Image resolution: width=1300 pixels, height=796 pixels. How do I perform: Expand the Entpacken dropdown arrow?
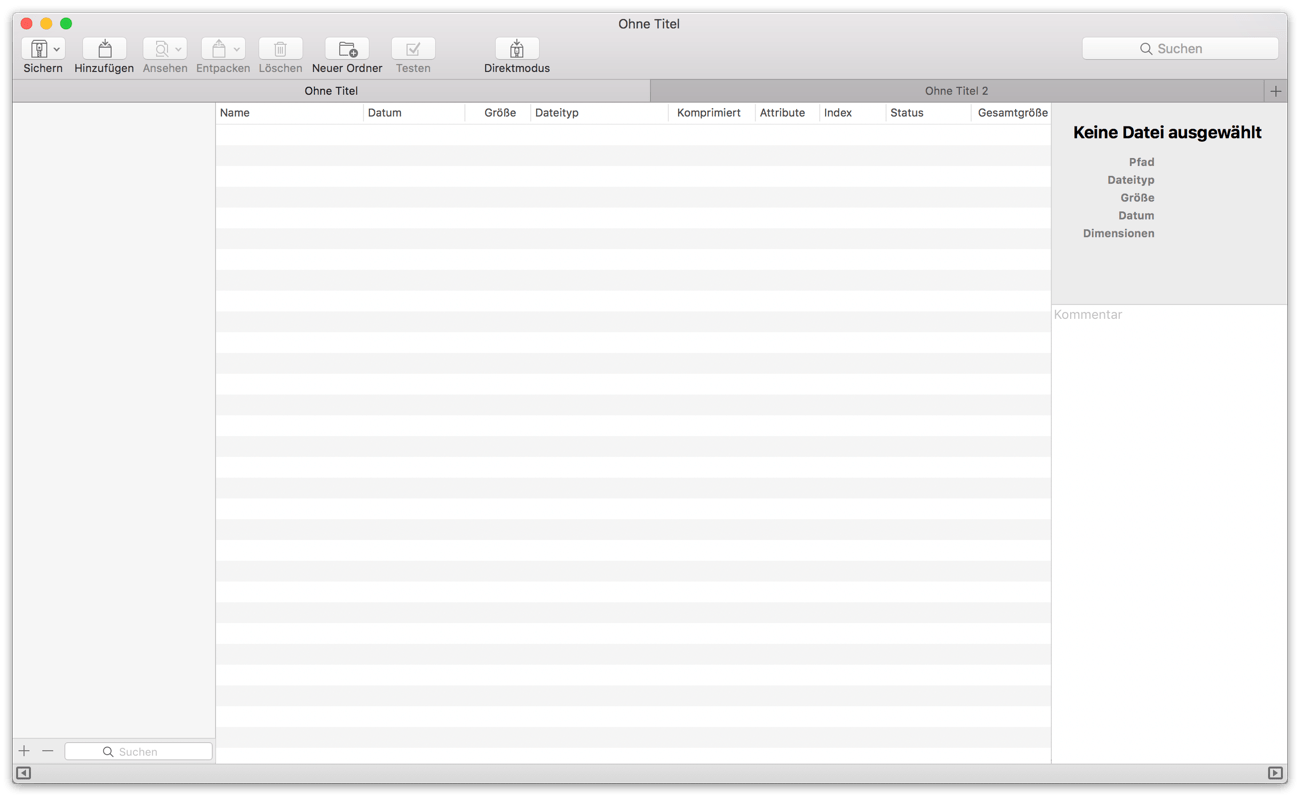point(237,49)
